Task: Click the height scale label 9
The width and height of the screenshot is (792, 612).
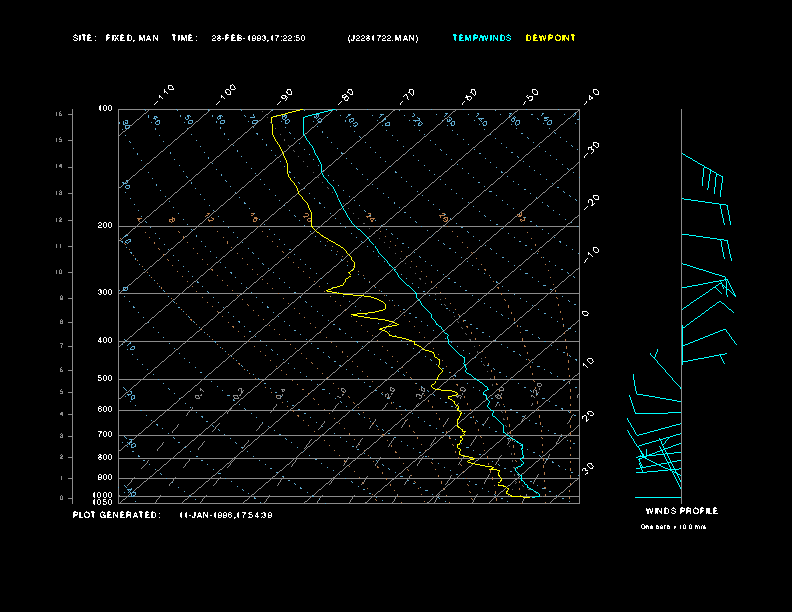Action: pyautogui.click(x=62, y=298)
